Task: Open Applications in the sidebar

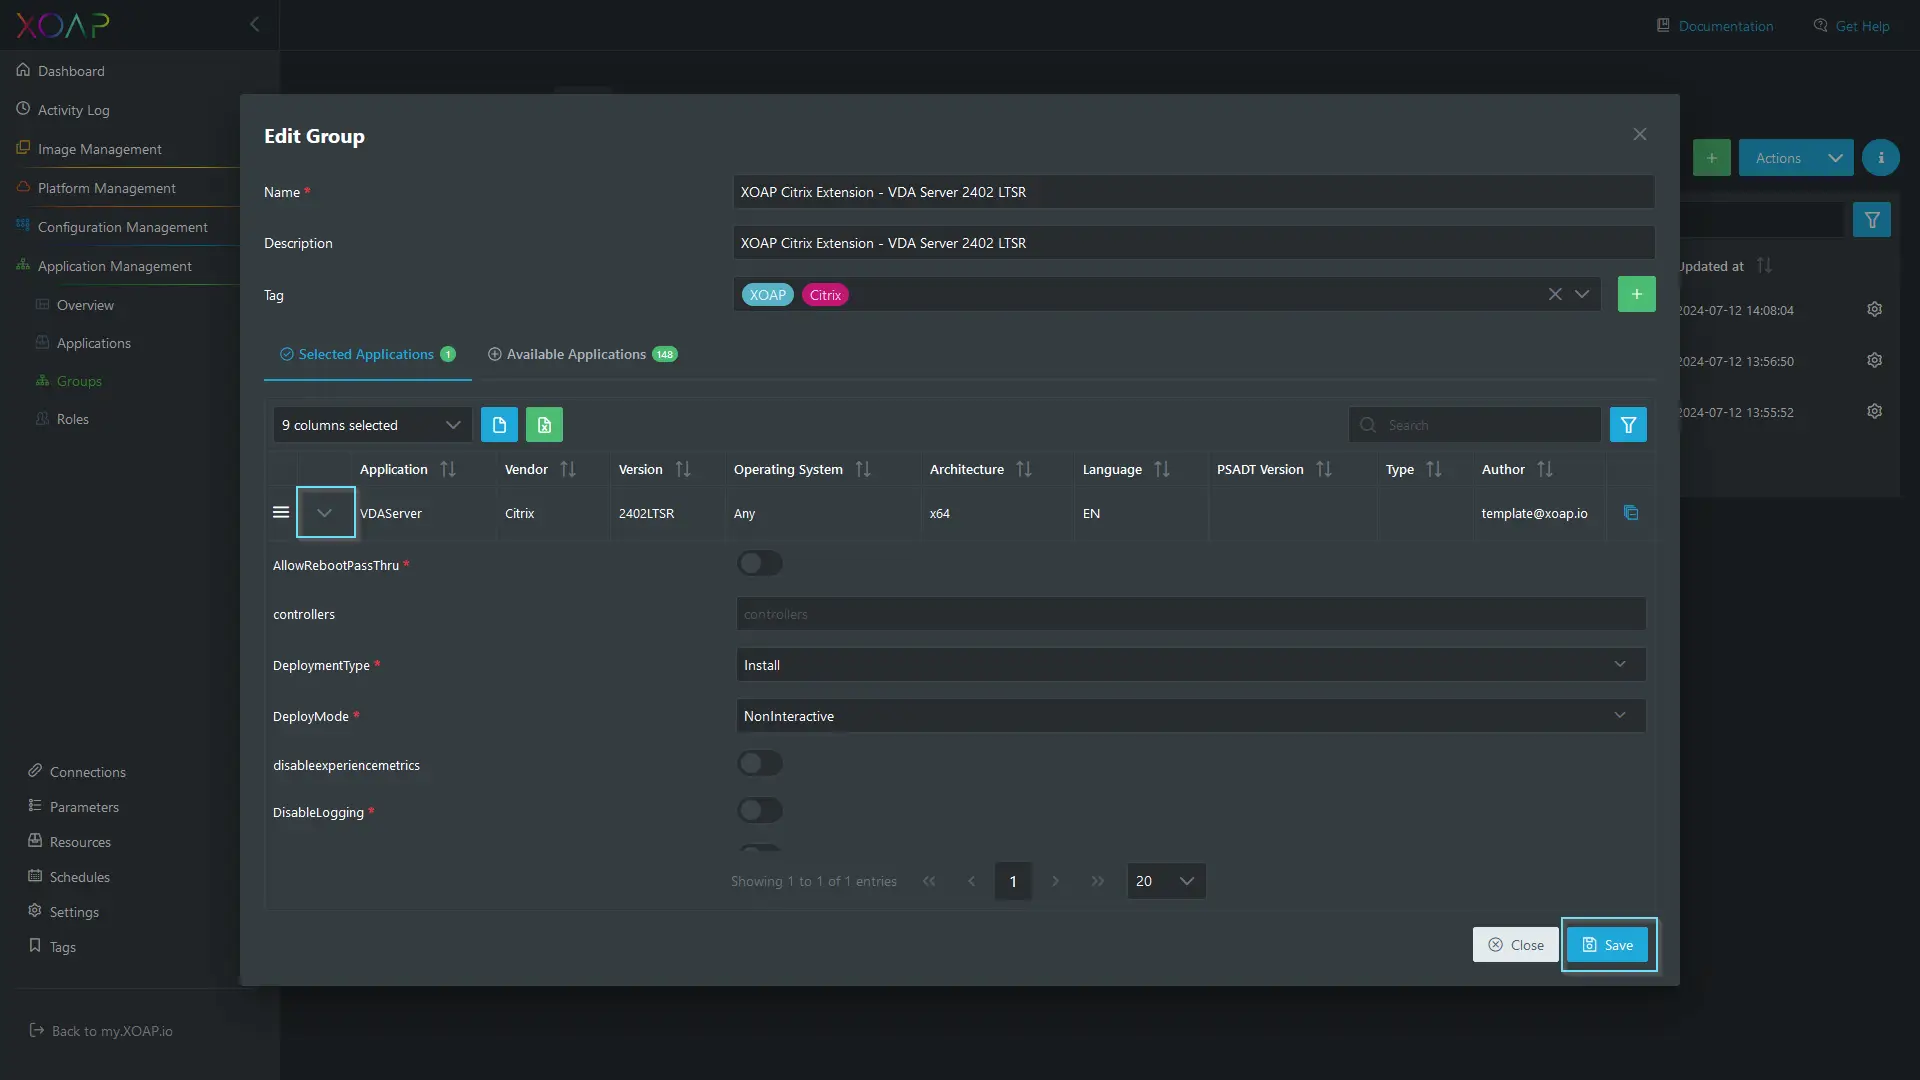Action: pyautogui.click(x=94, y=343)
